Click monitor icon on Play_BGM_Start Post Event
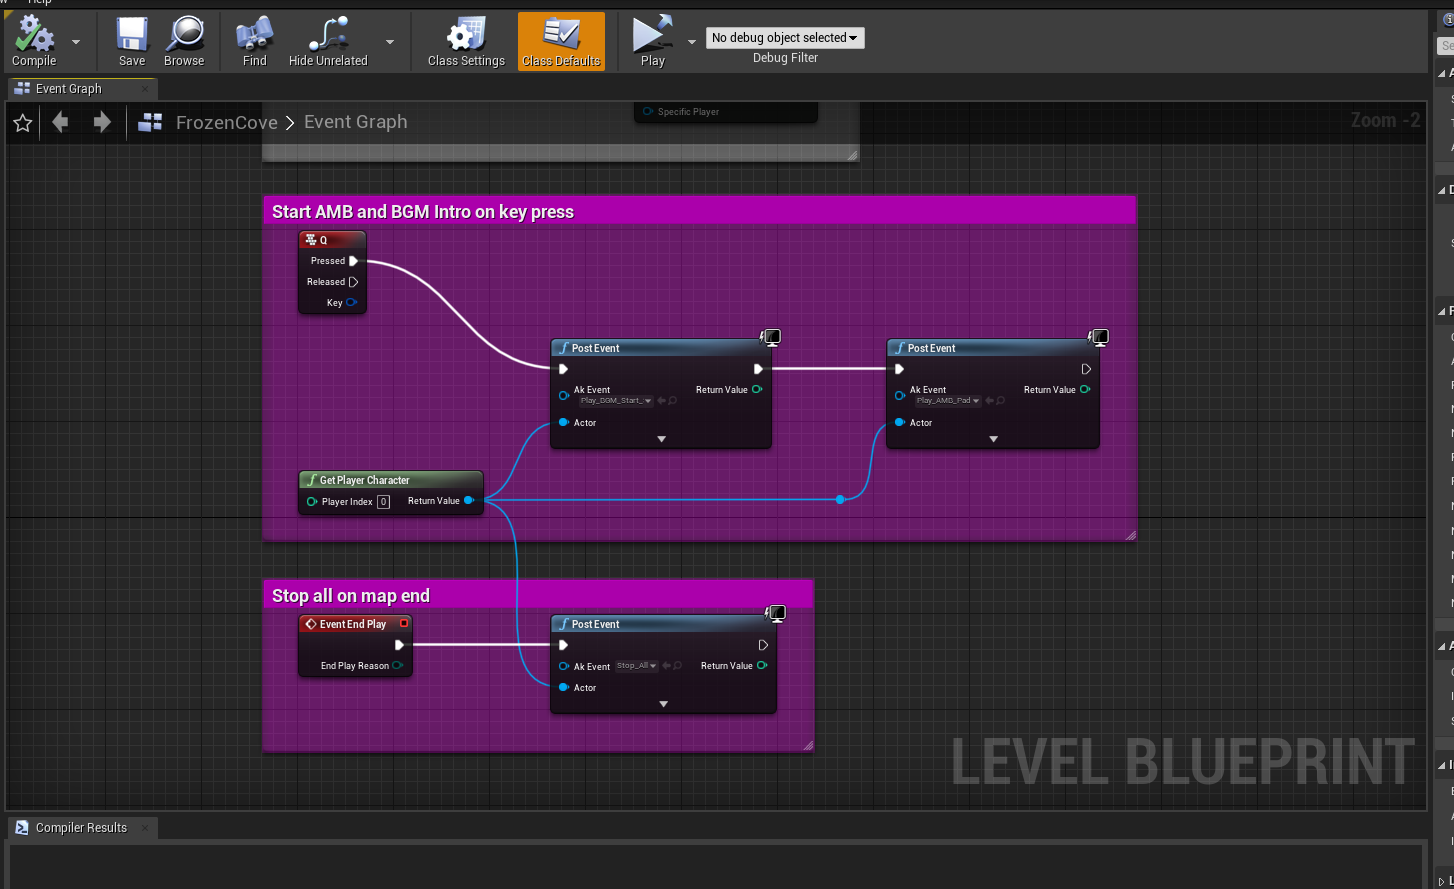This screenshot has width=1454, height=889. [x=771, y=338]
